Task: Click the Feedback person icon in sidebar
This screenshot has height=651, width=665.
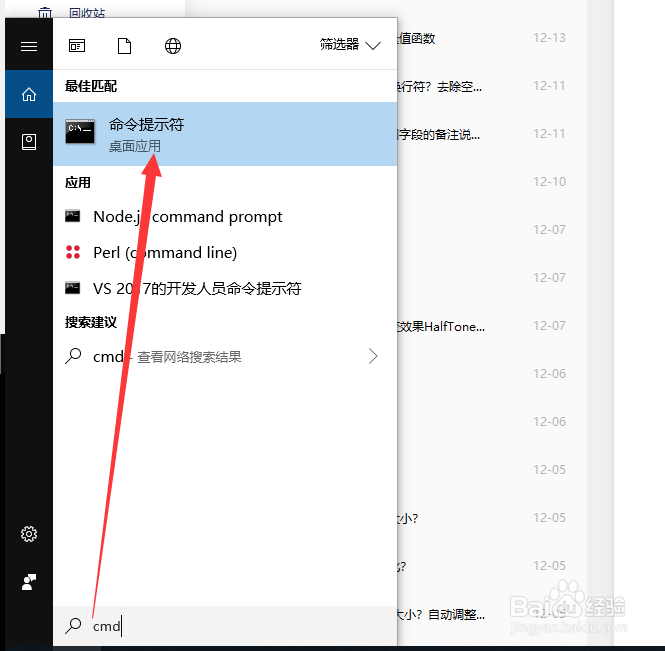Action: pos(29,582)
